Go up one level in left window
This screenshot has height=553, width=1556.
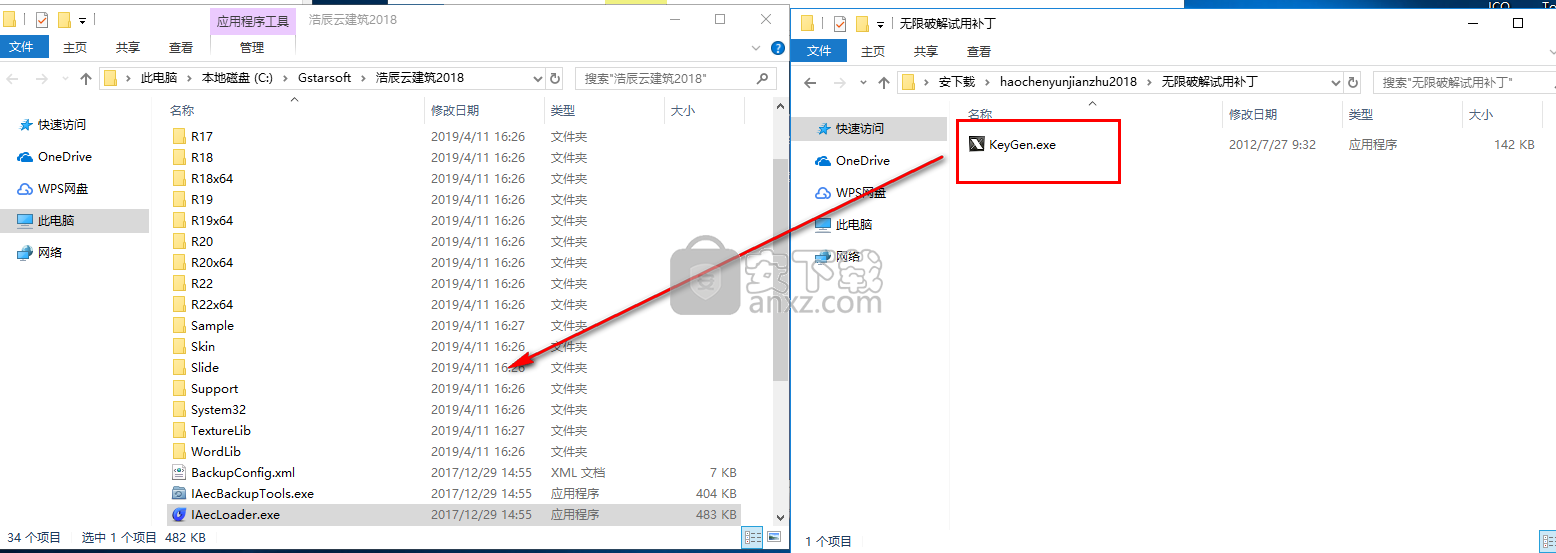(x=86, y=78)
